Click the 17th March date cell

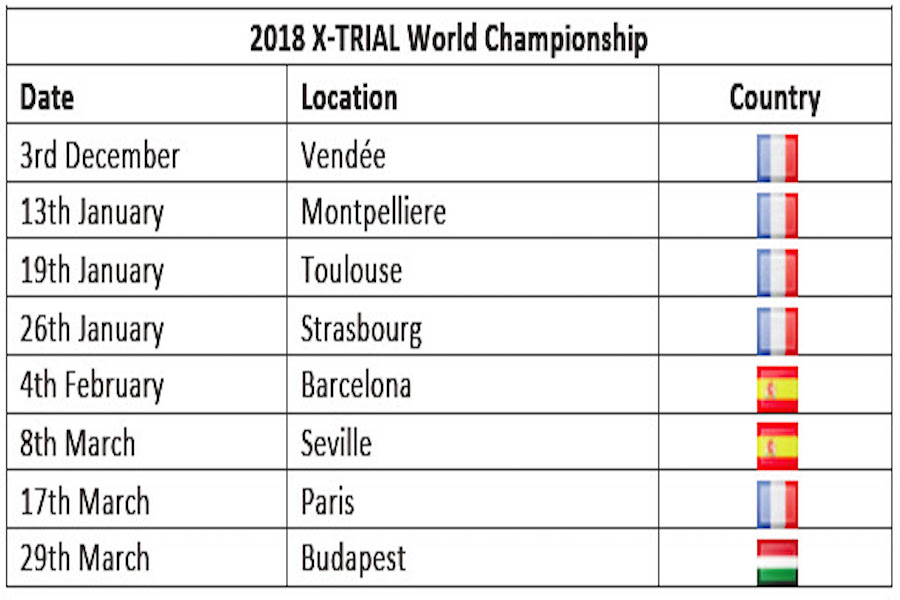click(x=146, y=500)
